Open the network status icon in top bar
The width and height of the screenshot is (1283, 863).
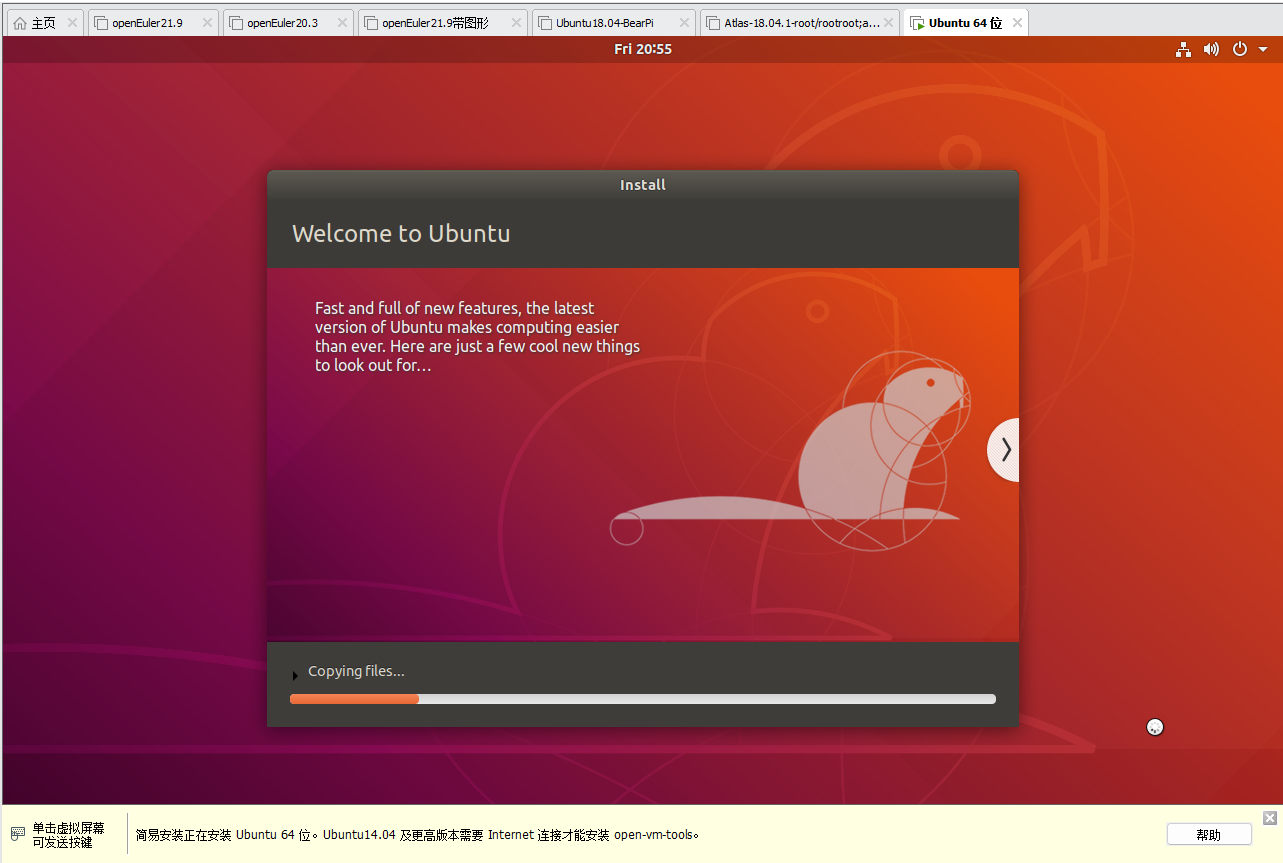coord(1184,49)
